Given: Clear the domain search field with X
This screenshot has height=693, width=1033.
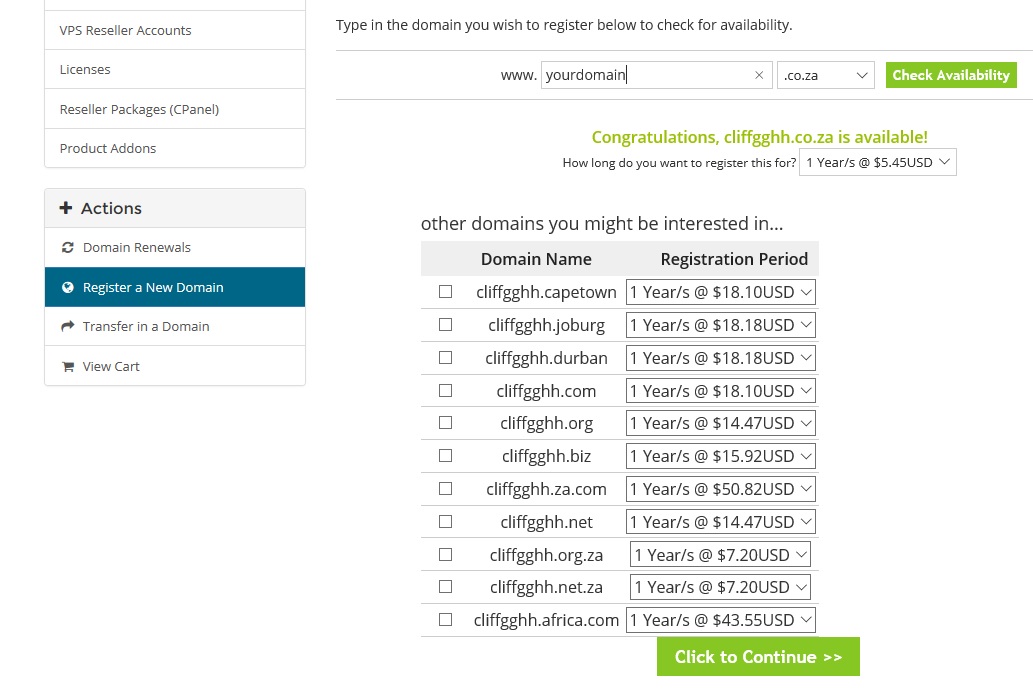Looking at the screenshot, I should (759, 75).
